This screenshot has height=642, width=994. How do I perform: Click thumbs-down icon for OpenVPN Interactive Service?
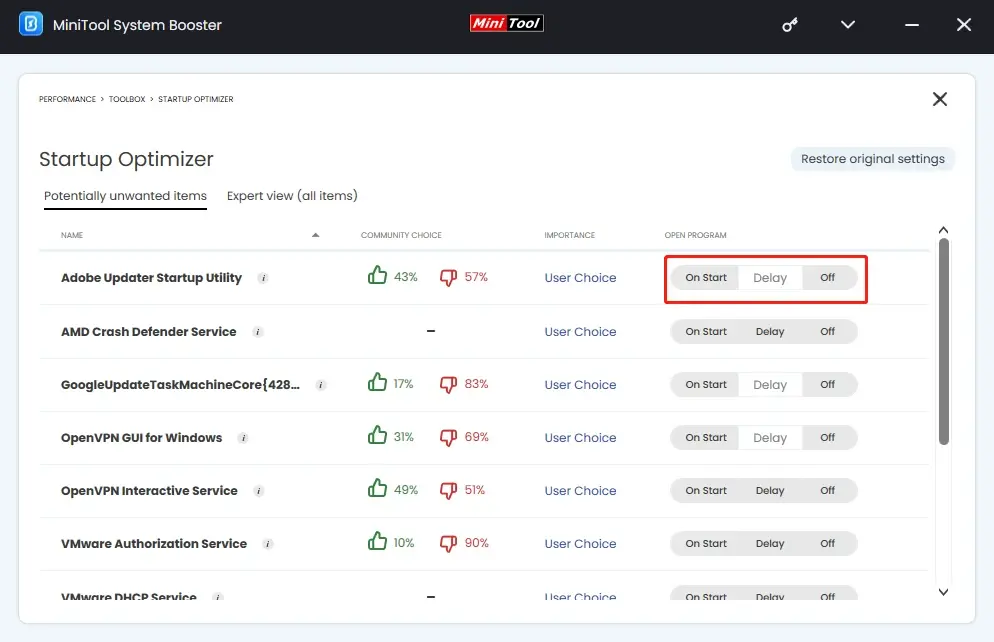(448, 491)
